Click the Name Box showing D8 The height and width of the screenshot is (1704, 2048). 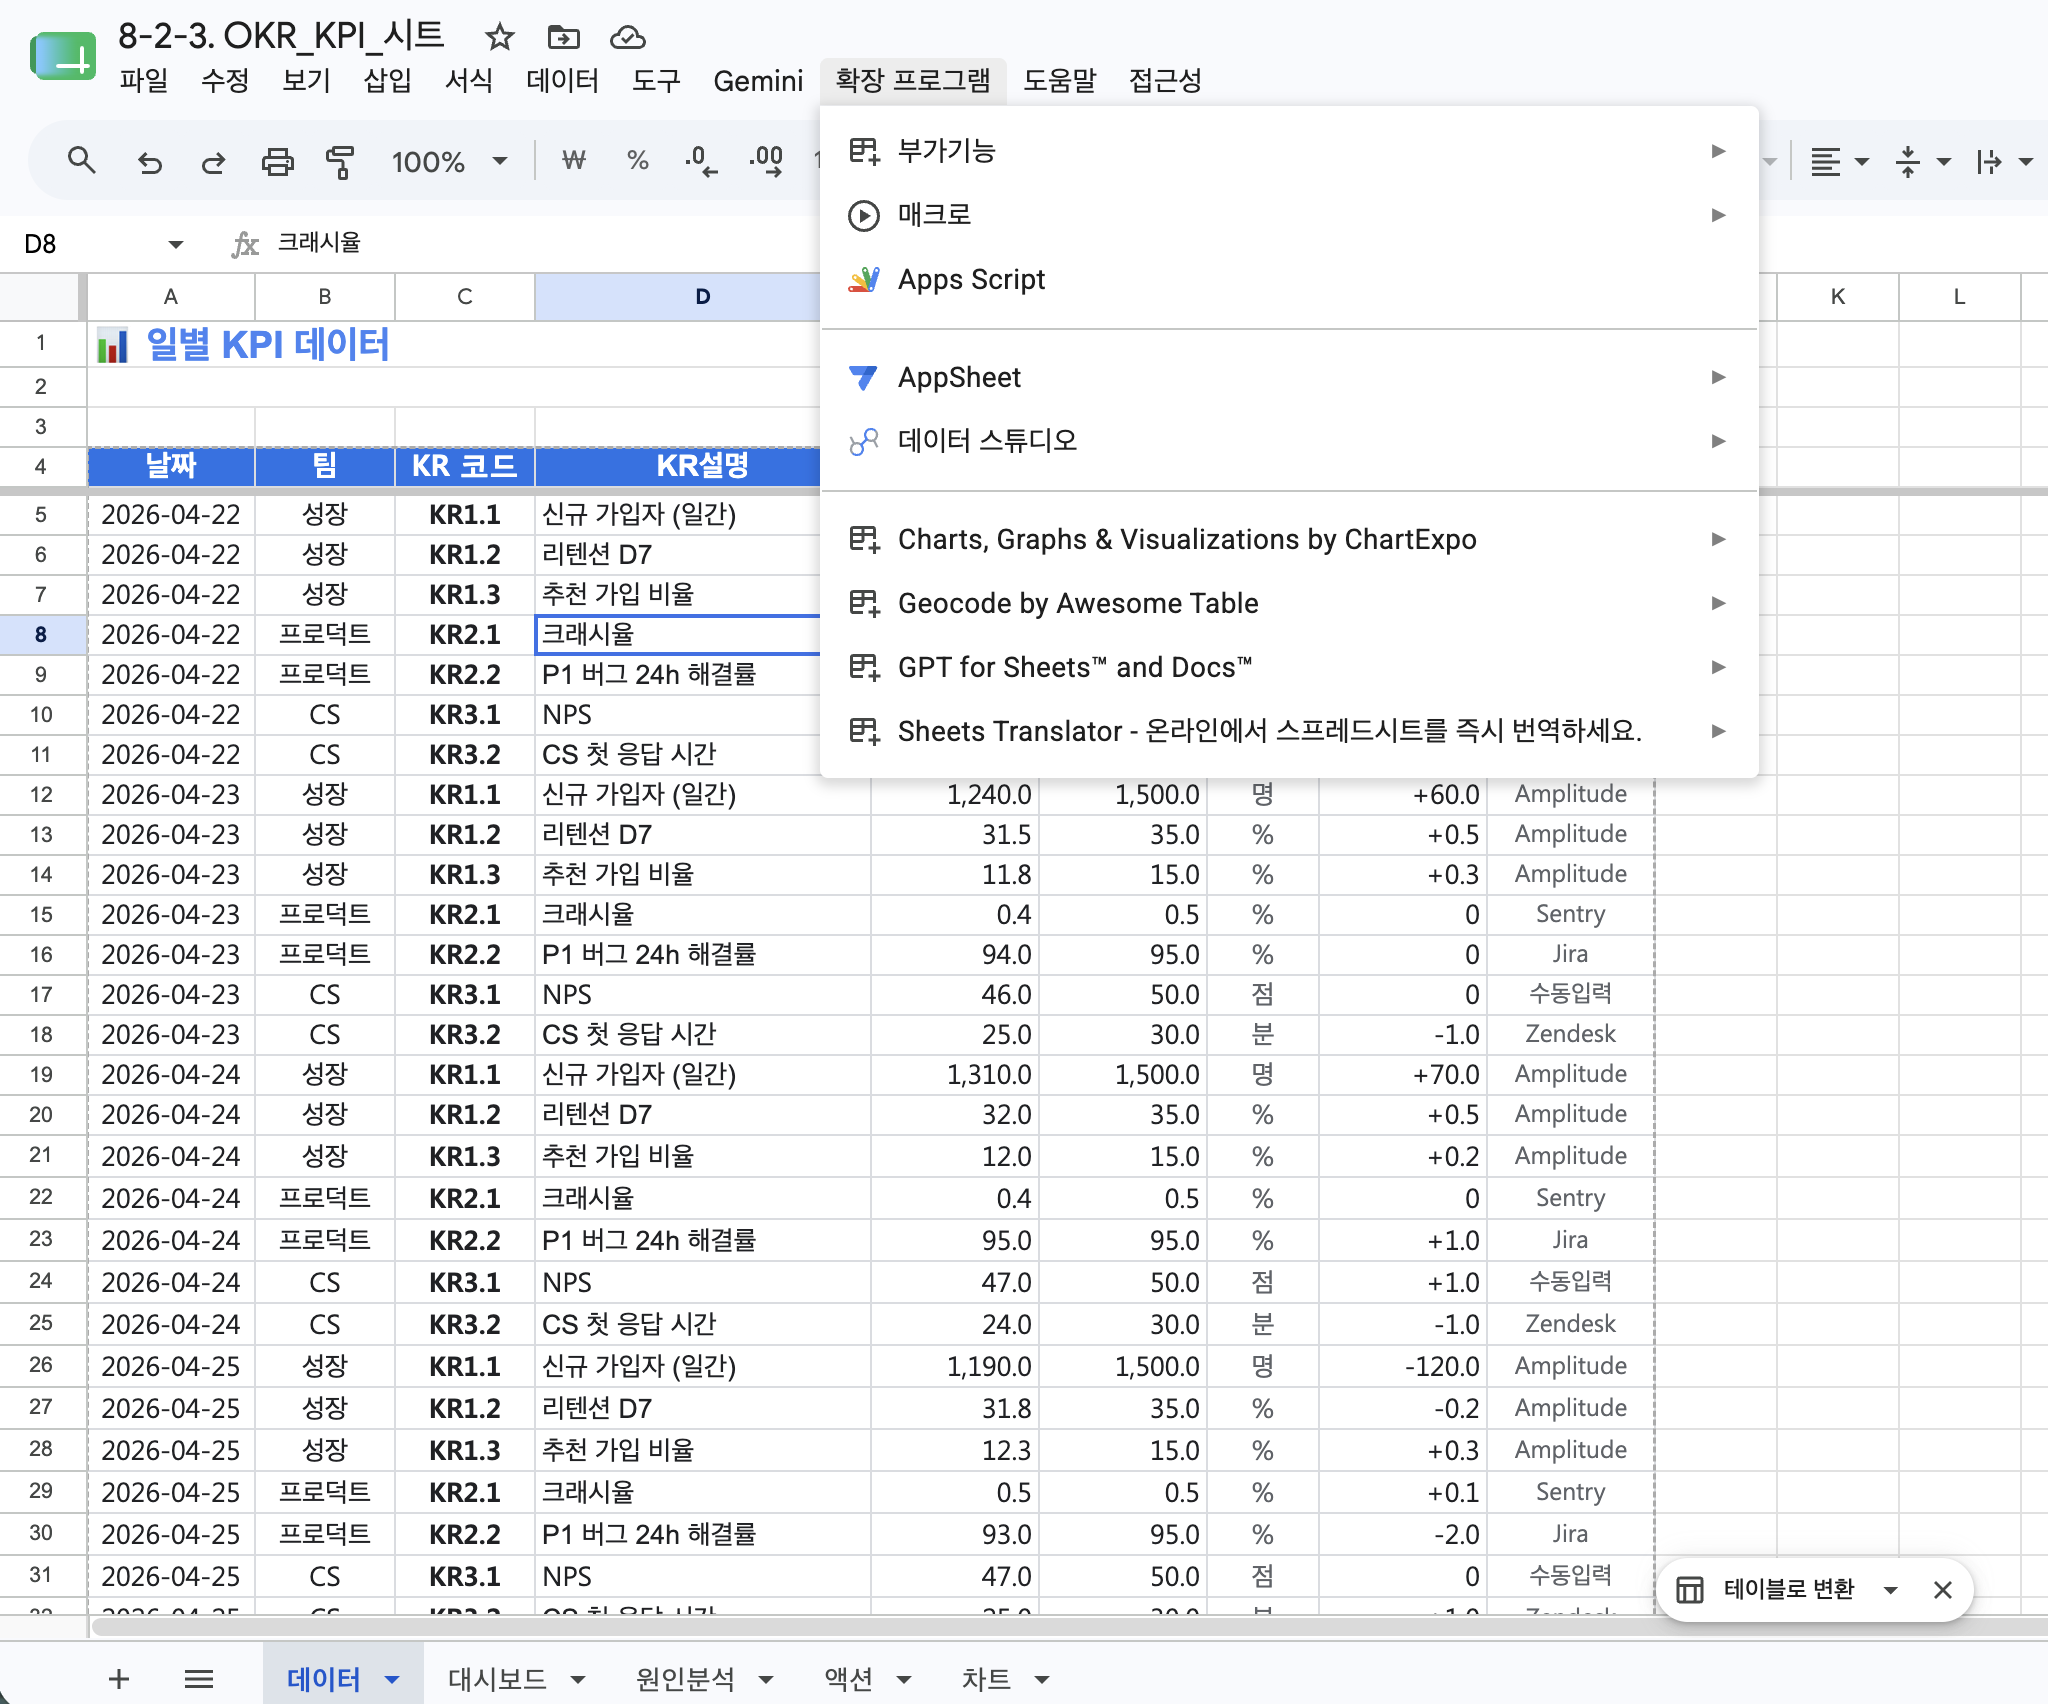[x=100, y=244]
